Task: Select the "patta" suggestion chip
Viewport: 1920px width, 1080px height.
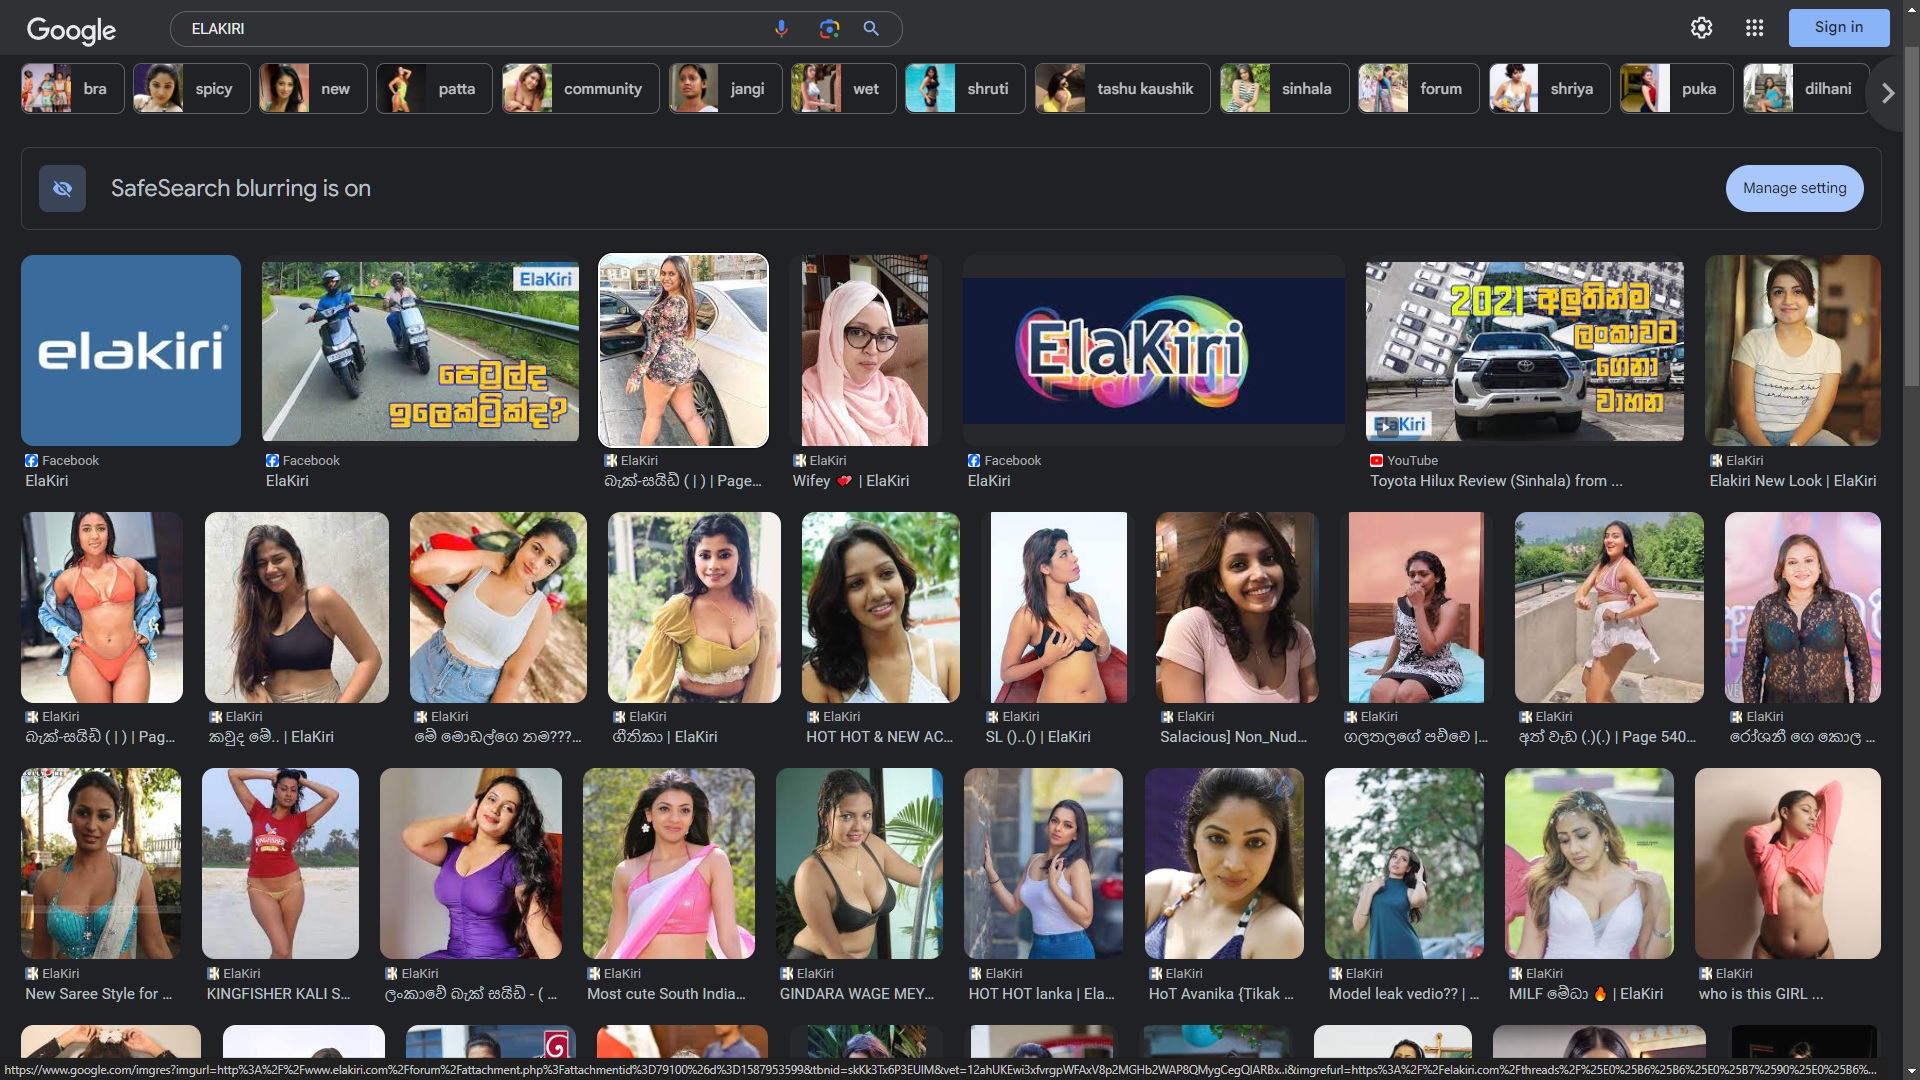Action: [x=434, y=89]
